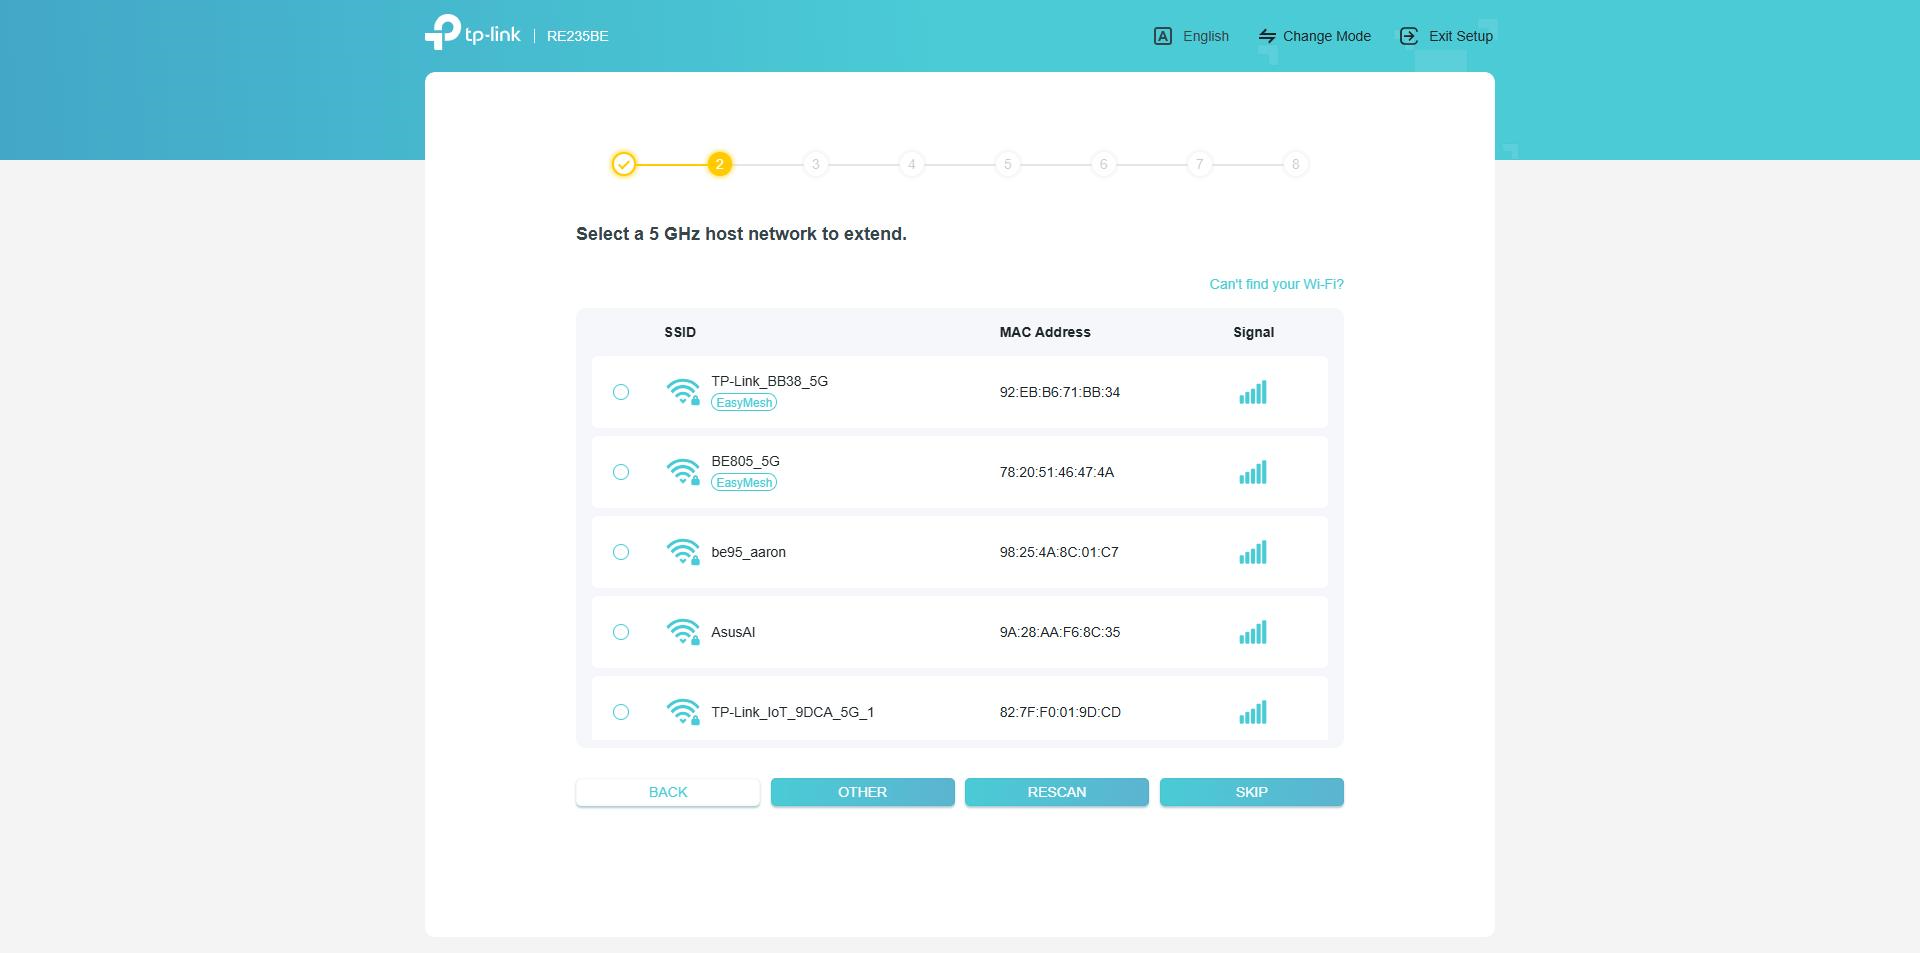Click the Exit Setup door icon
This screenshot has width=1920, height=953.
pyautogui.click(x=1409, y=36)
